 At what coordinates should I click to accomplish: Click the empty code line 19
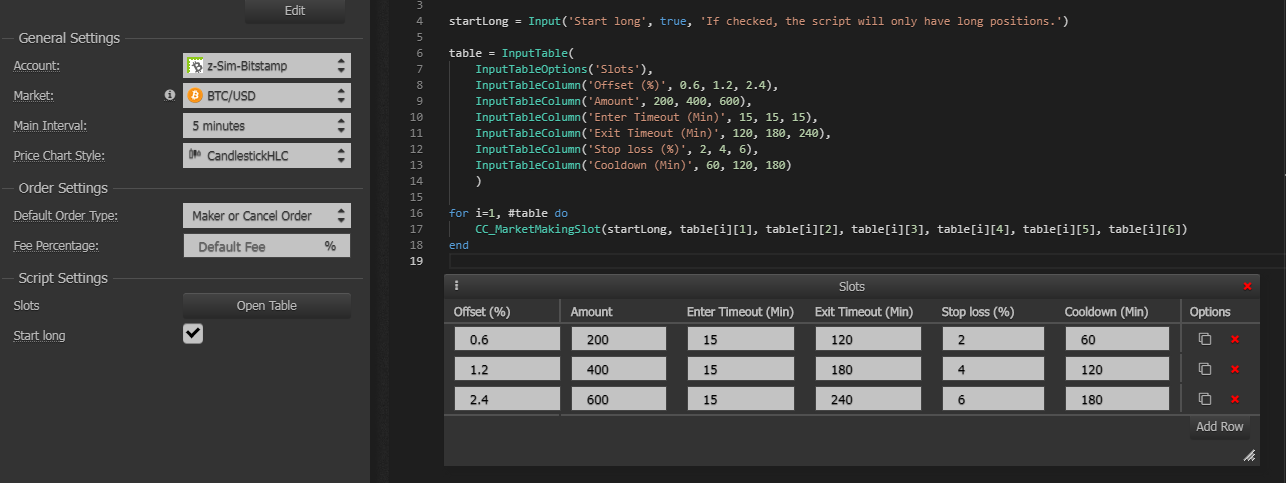coord(866,261)
